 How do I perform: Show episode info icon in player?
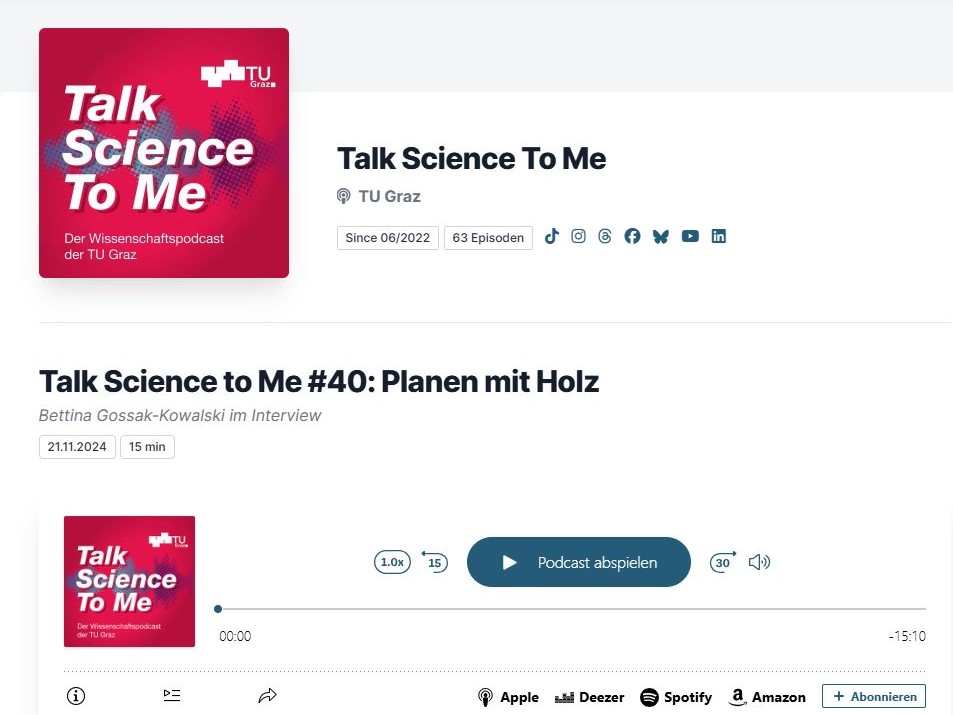tap(75, 696)
